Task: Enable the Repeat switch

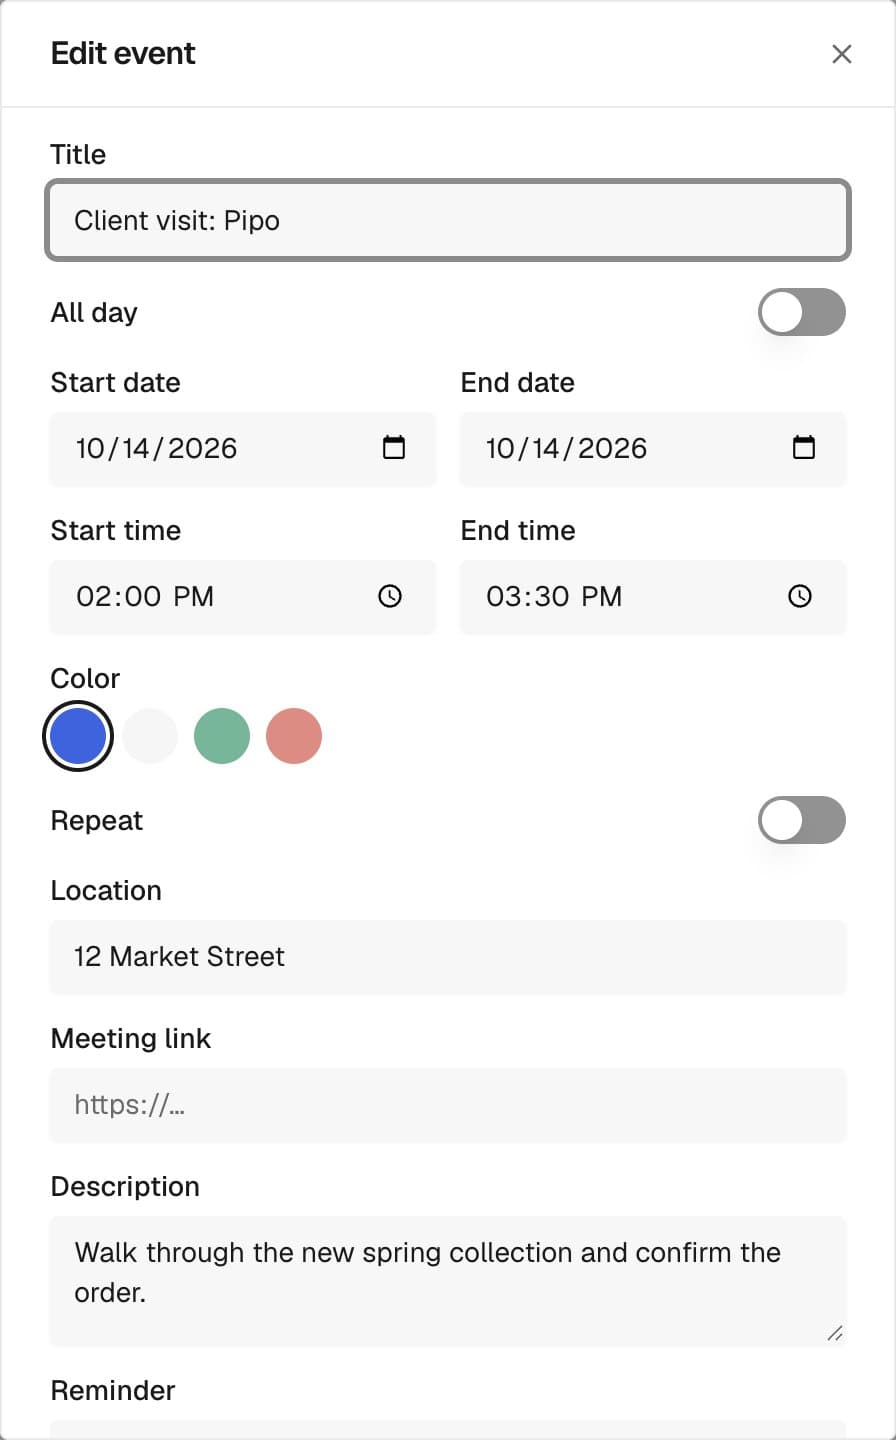Action: point(802,820)
